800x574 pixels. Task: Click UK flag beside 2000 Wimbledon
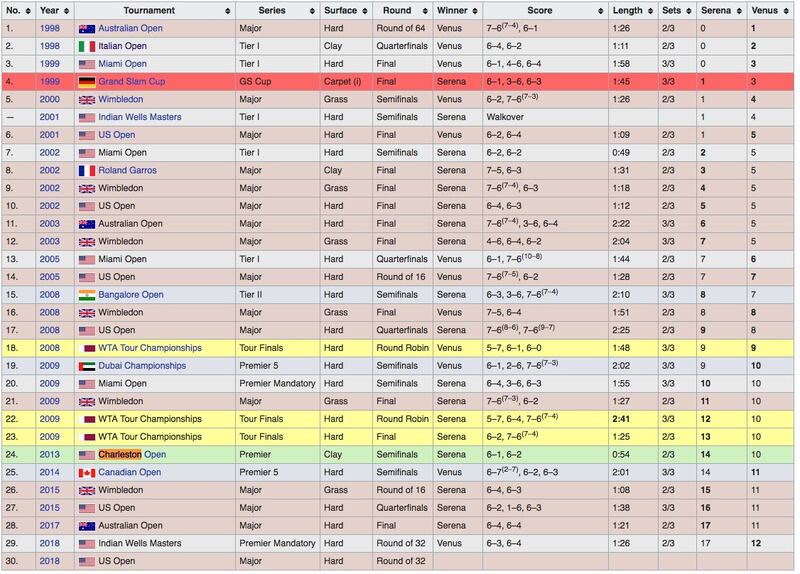tap(87, 100)
